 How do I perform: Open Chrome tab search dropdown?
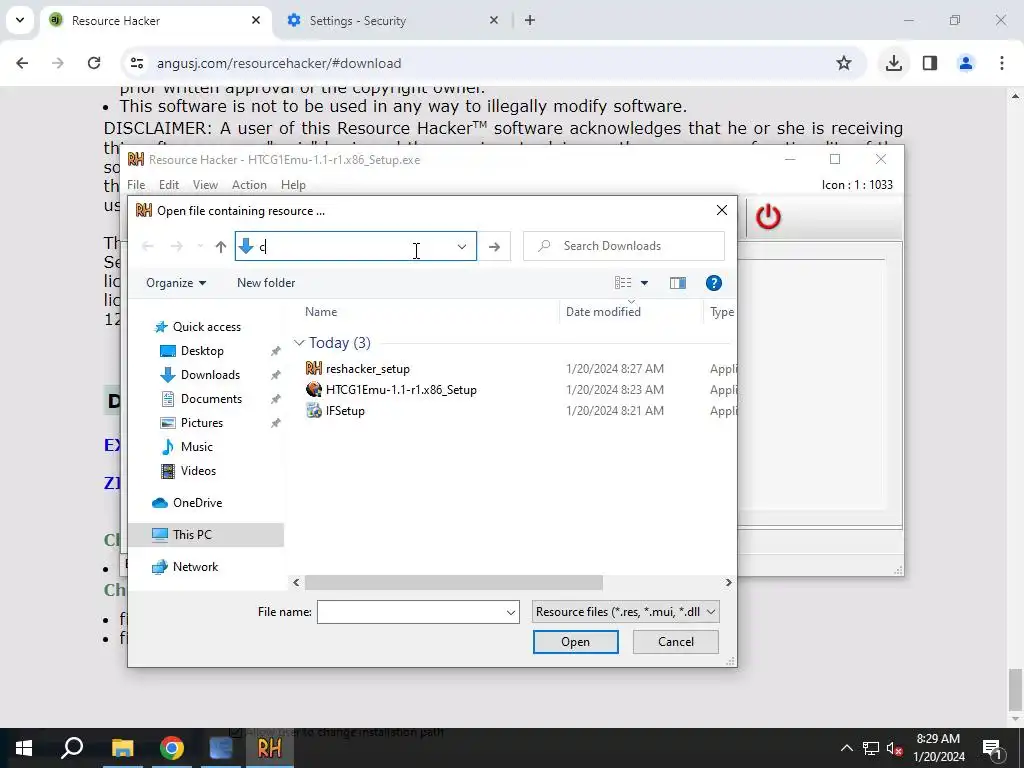pyautogui.click(x=20, y=20)
